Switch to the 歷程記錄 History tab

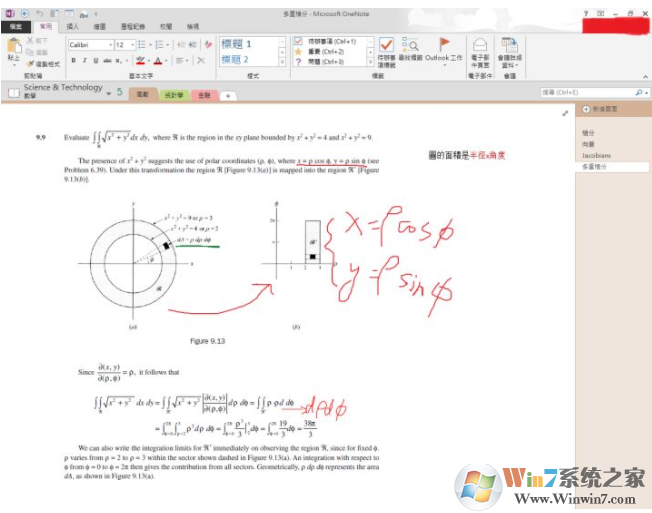coord(133,26)
